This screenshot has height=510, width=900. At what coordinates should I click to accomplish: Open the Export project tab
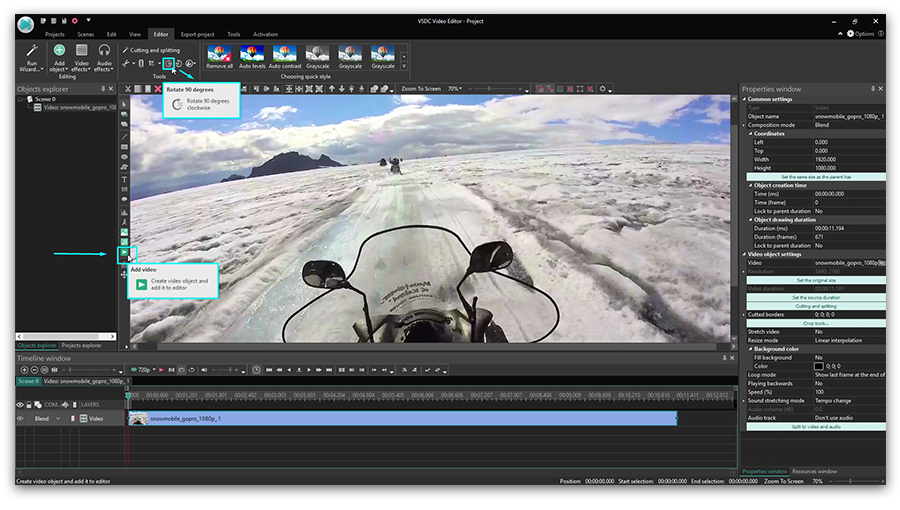tap(197, 34)
